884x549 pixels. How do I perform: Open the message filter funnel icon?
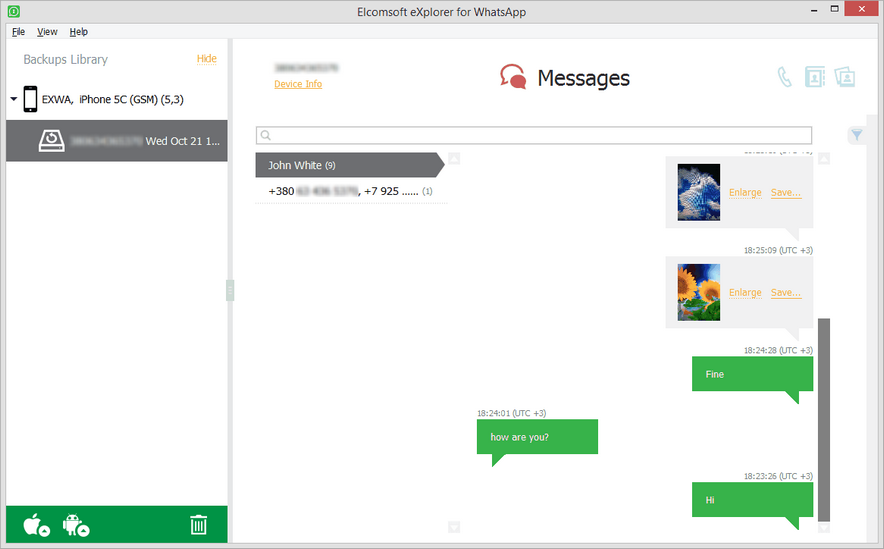coord(856,135)
